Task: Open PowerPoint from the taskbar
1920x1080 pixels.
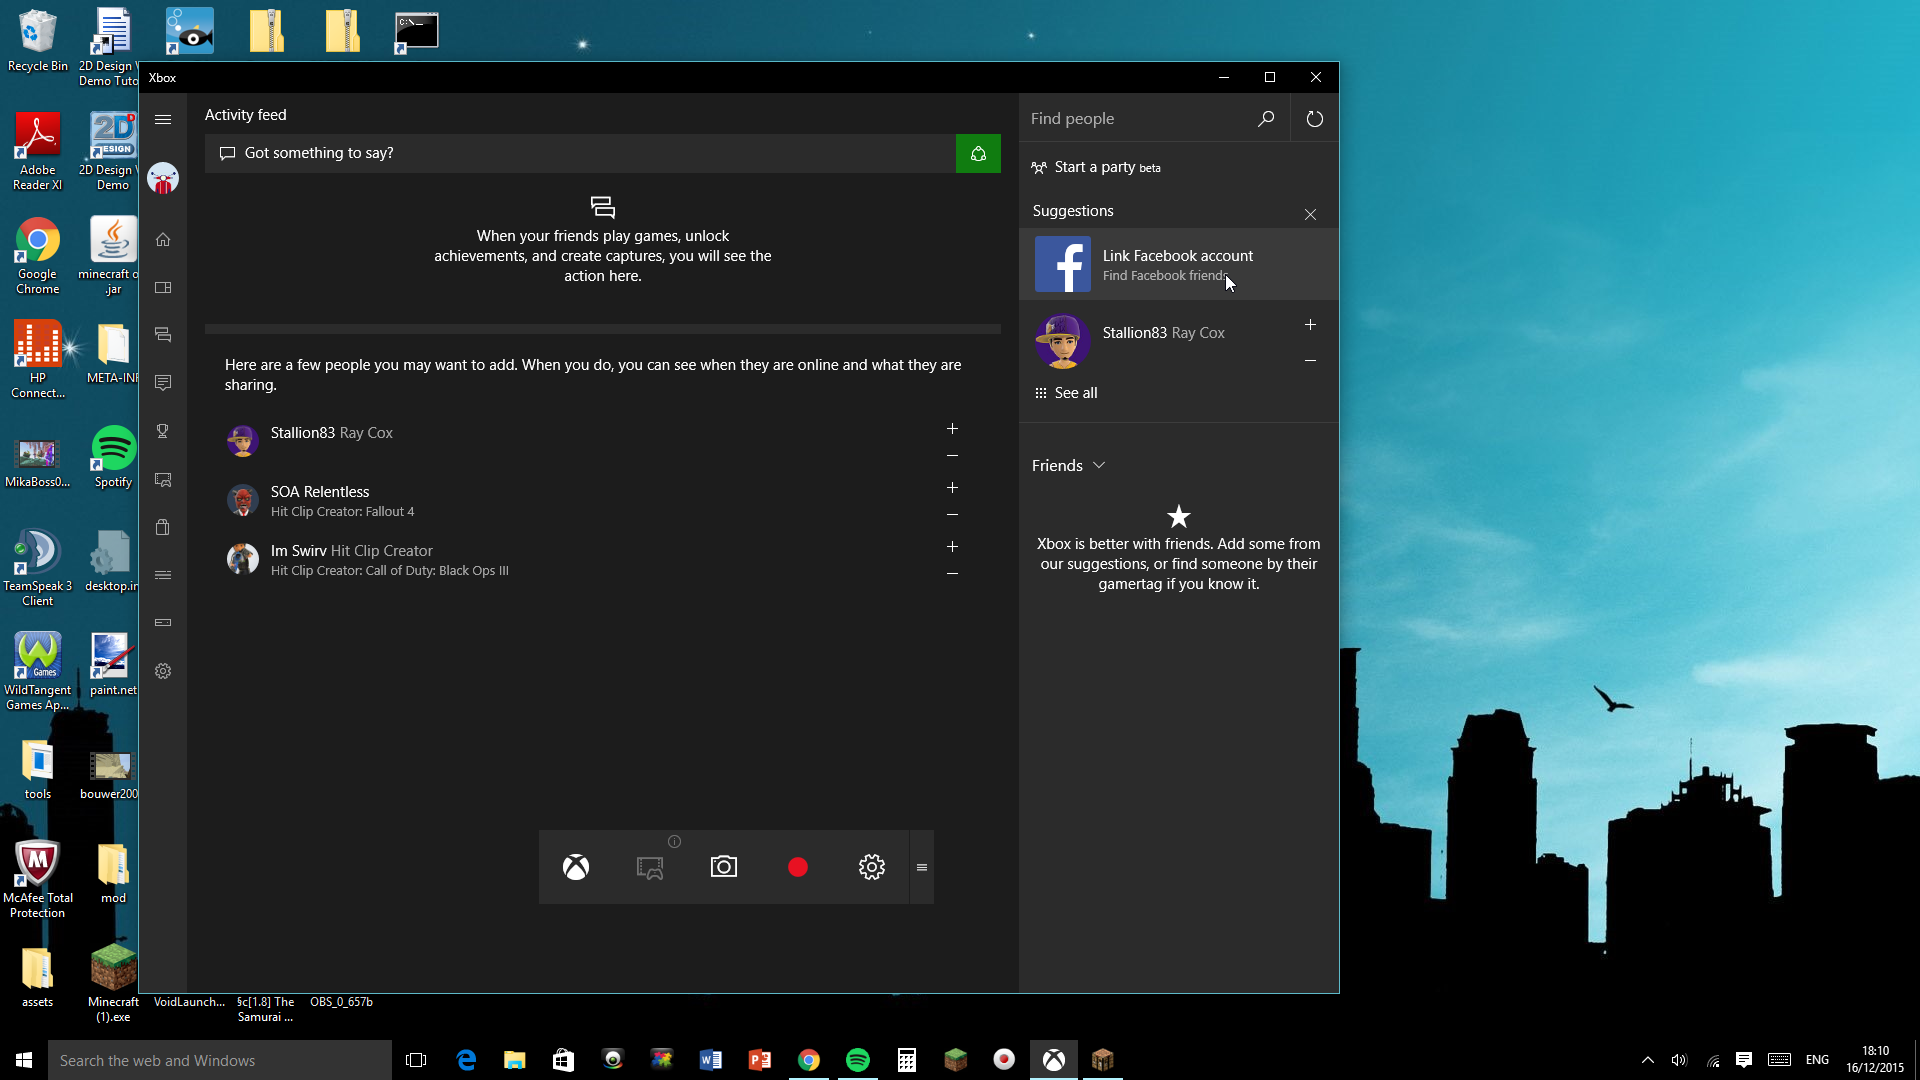Action: pos(760,1060)
